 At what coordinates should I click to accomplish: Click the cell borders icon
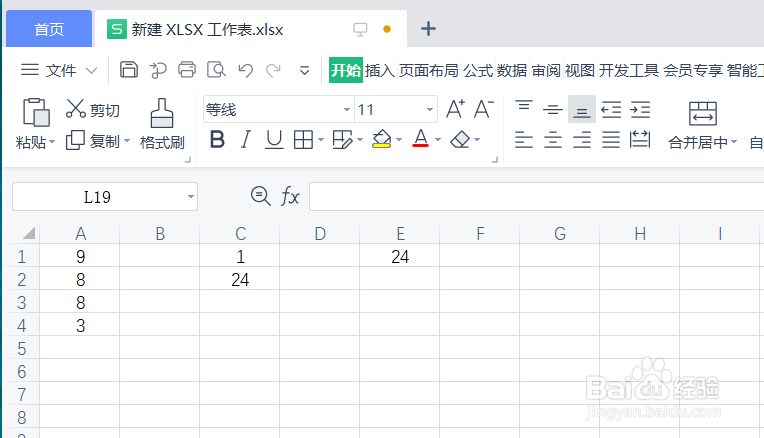[303, 140]
